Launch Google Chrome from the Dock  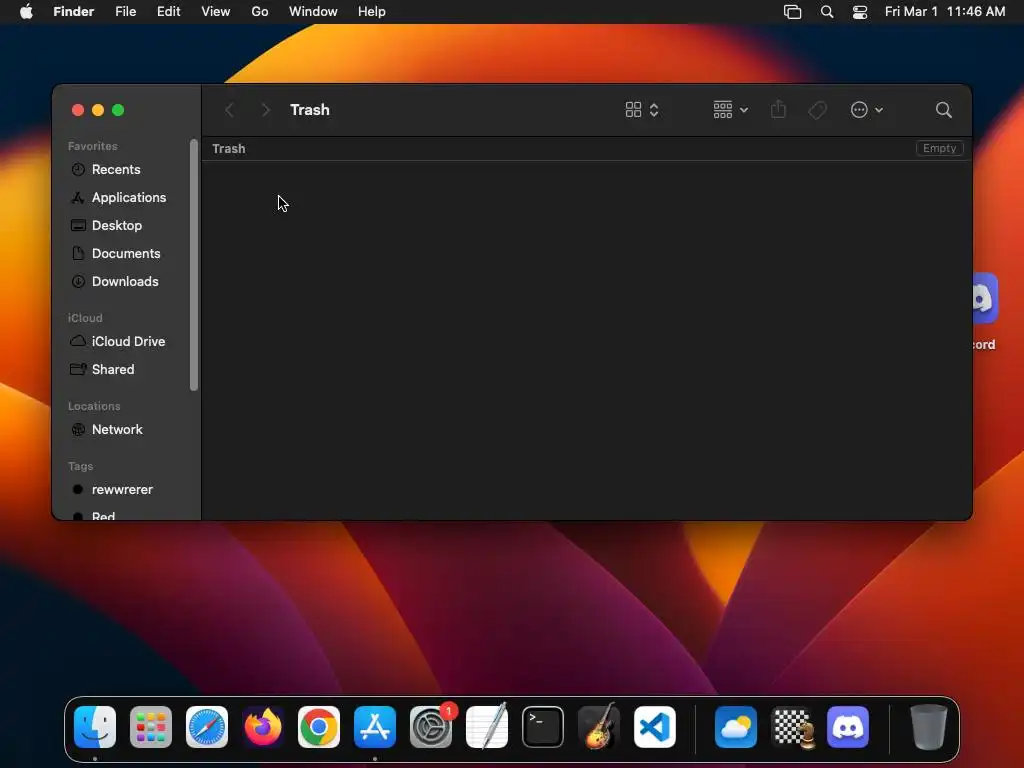319,727
